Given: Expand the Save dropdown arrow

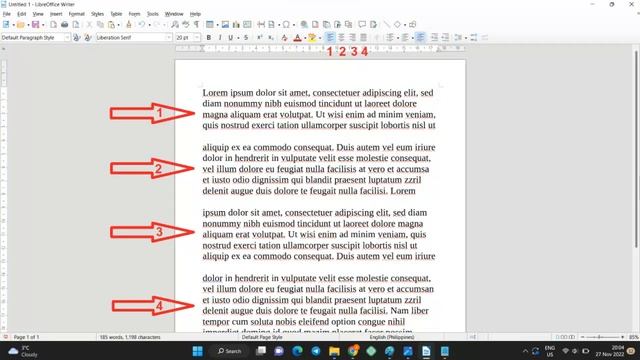Looking at the screenshot, I should point(43,25).
